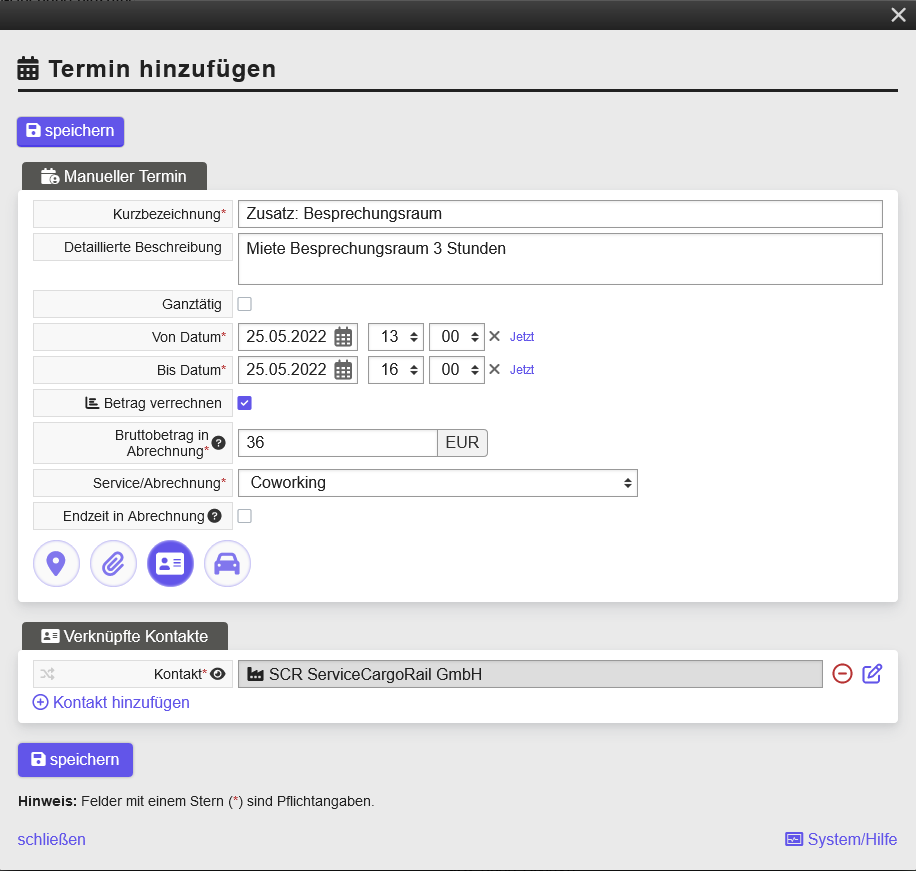This screenshot has width=916, height=871.
Task: Open calendar picker for Bis Datum
Action: [343, 370]
